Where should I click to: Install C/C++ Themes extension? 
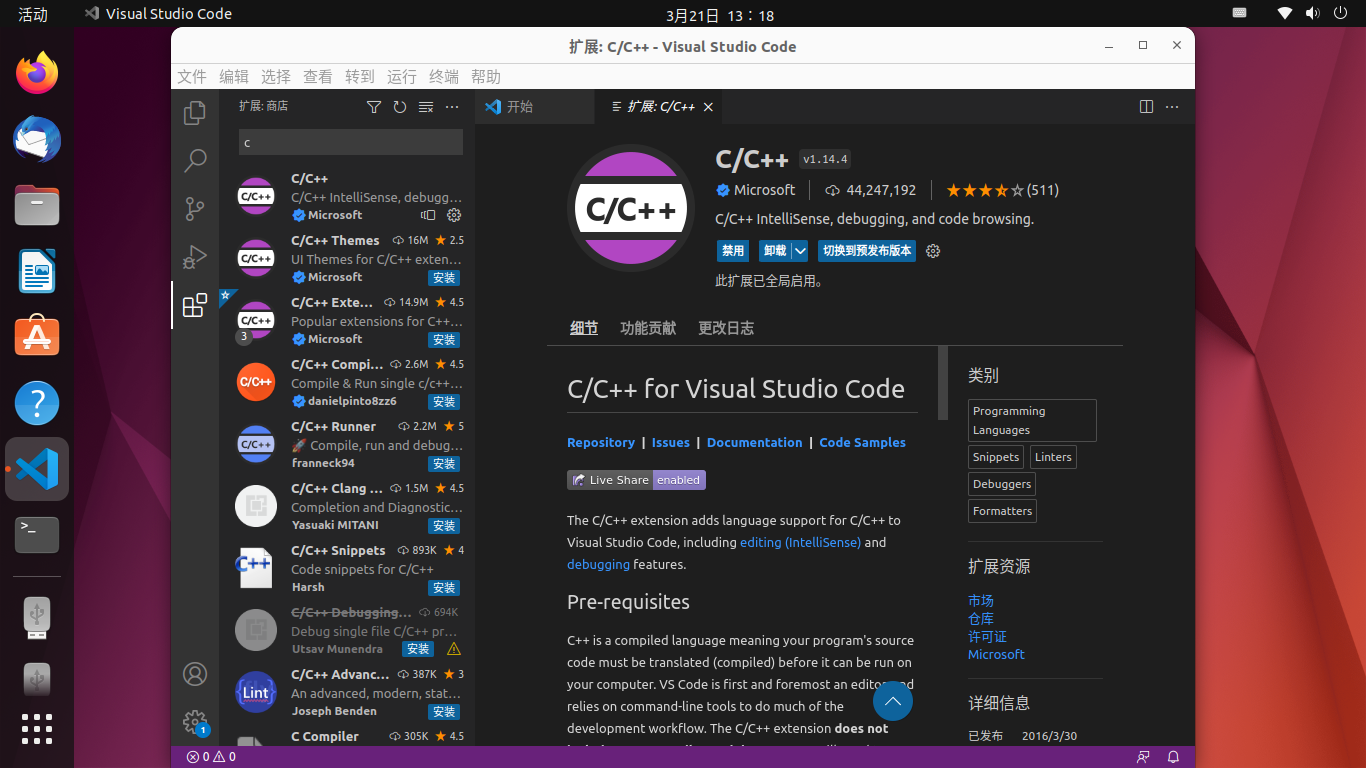(x=444, y=278)
